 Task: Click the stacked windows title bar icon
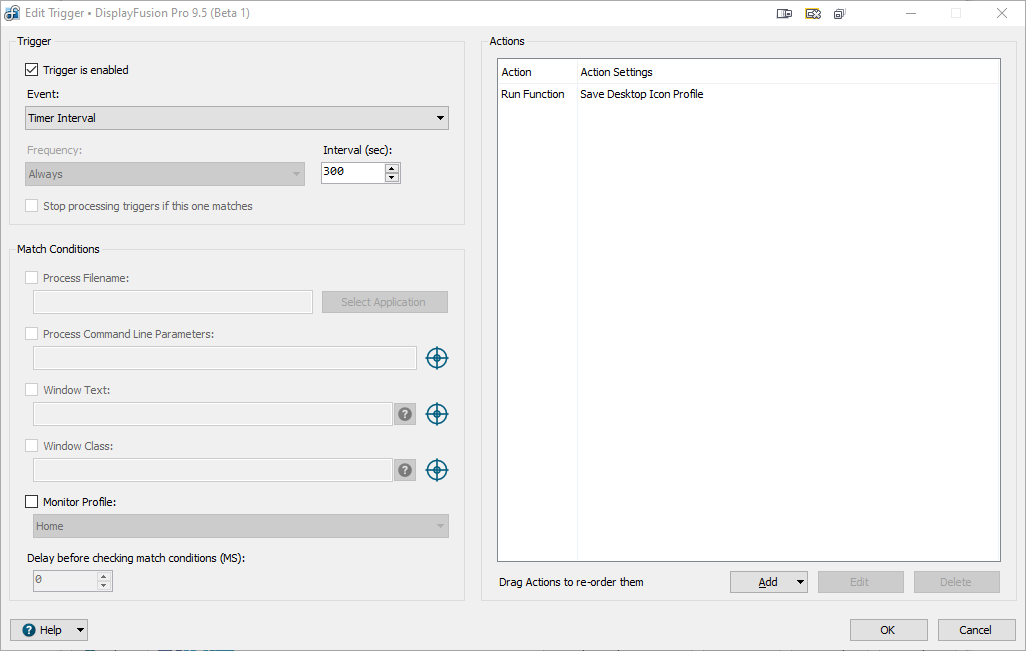click(840, 13)
